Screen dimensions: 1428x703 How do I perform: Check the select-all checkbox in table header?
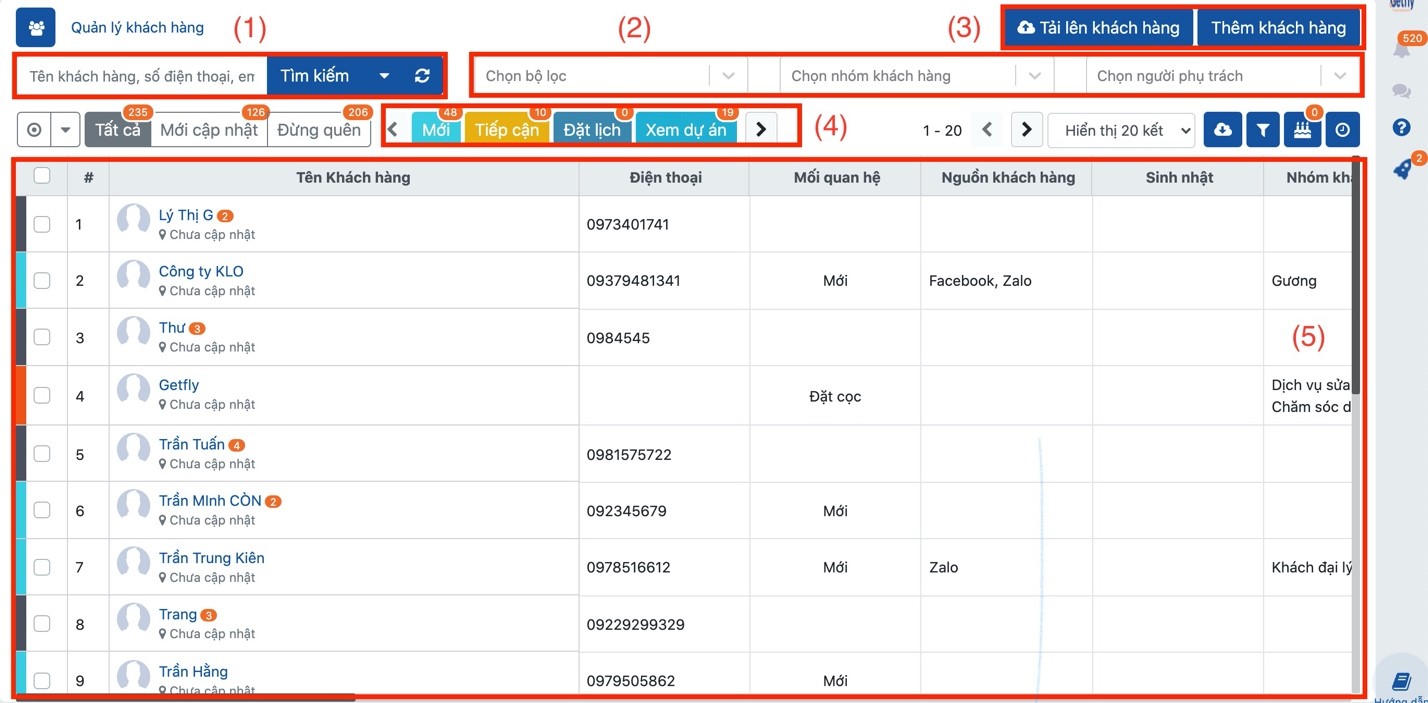pos(42,176)
